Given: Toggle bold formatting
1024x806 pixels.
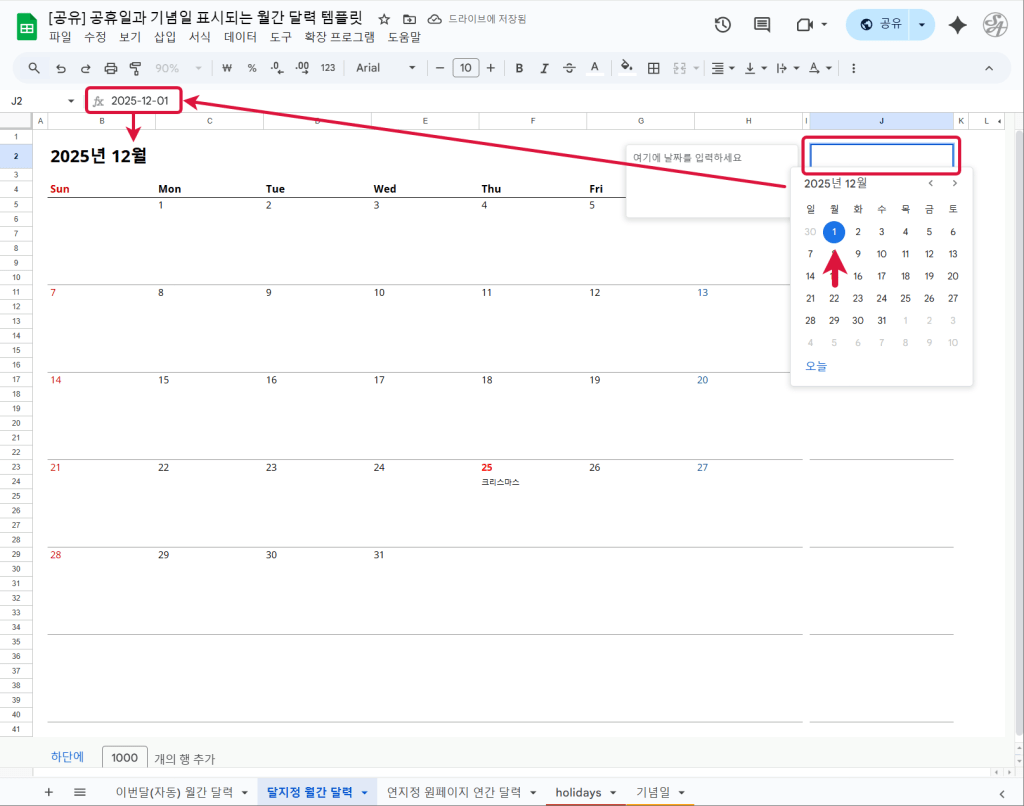Looking at the screenshot, I should click(519, 68).
